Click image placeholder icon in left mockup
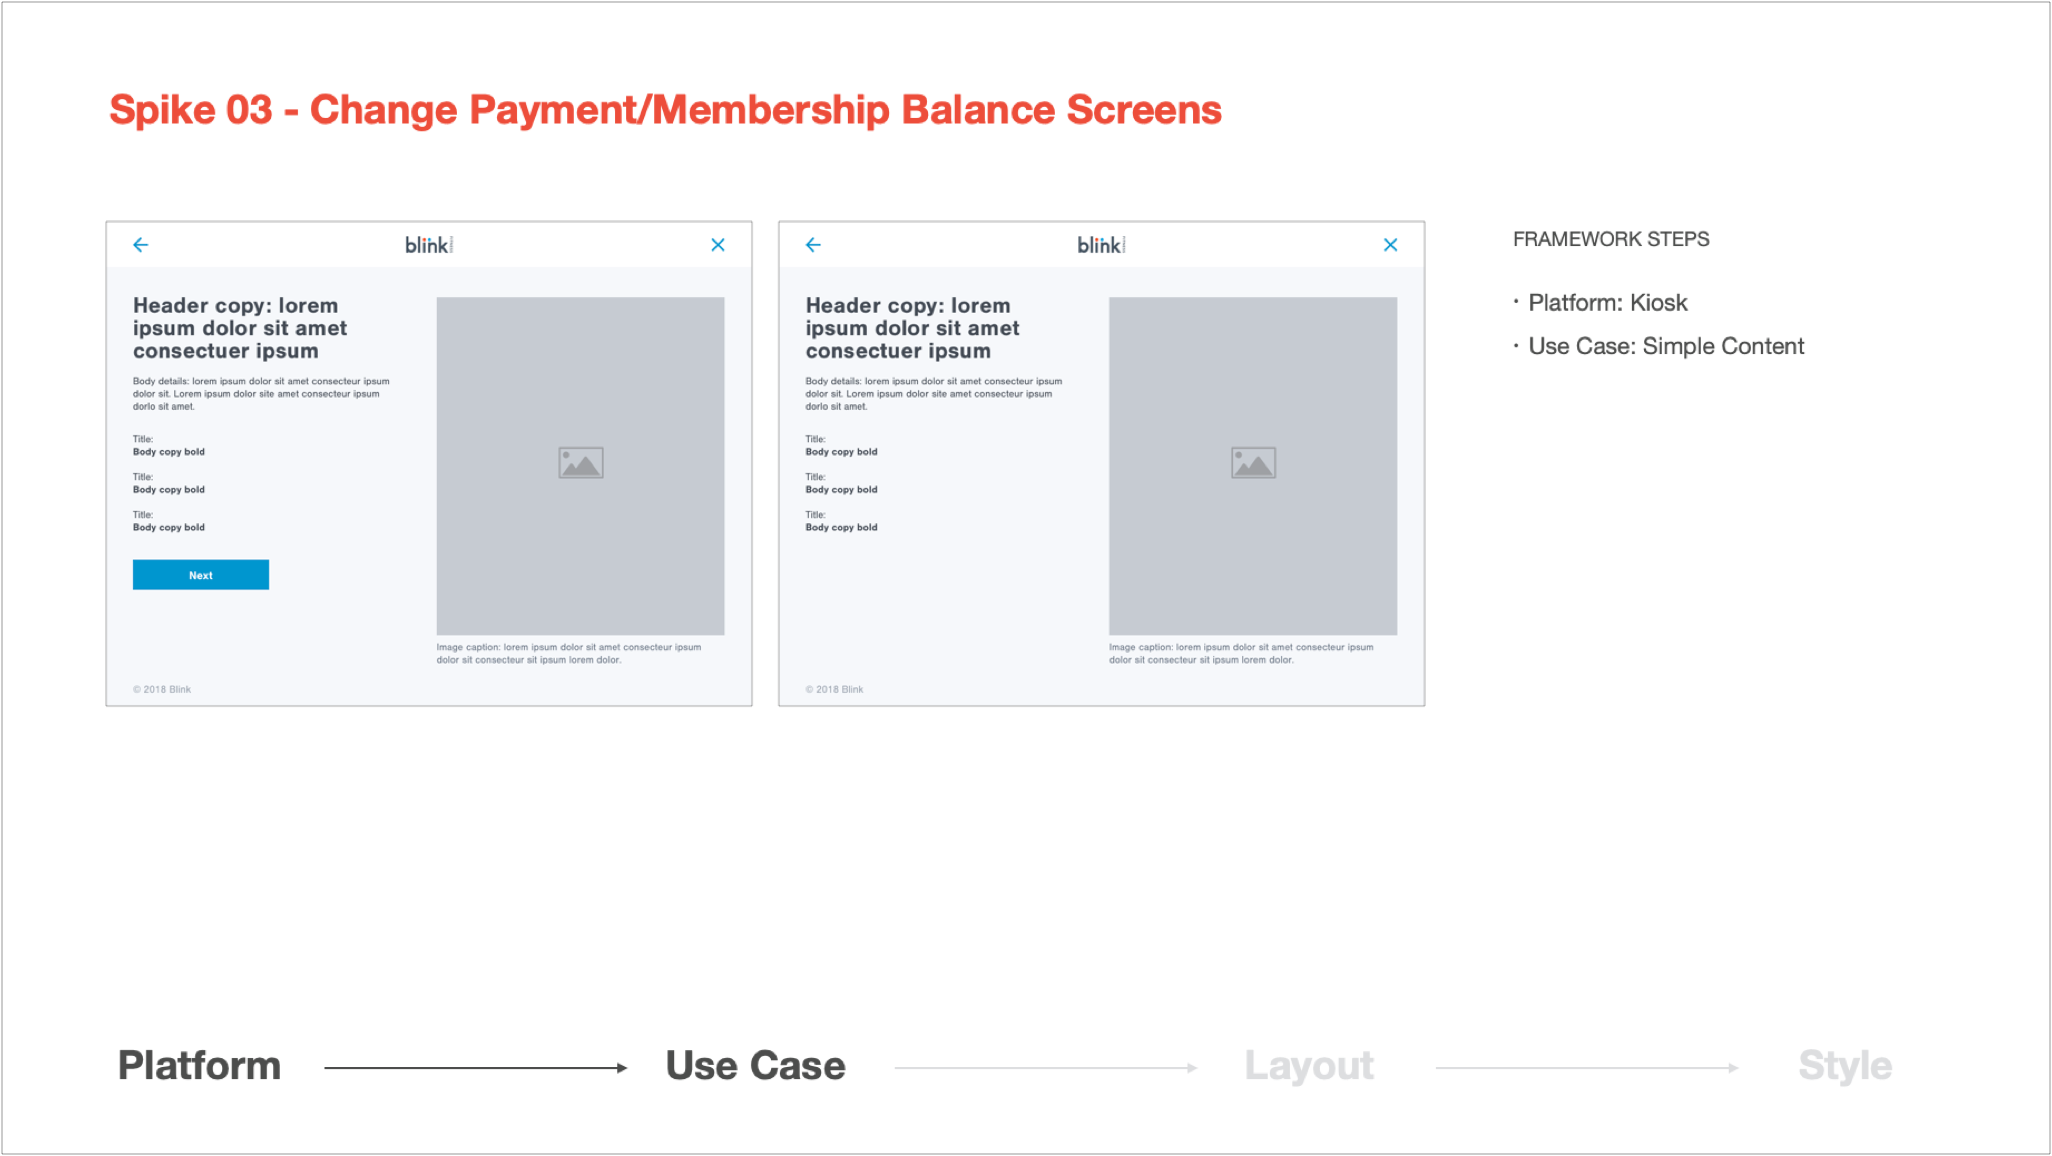The height and width of the screenshot is (1156, 2052). (x=581, y=463)
